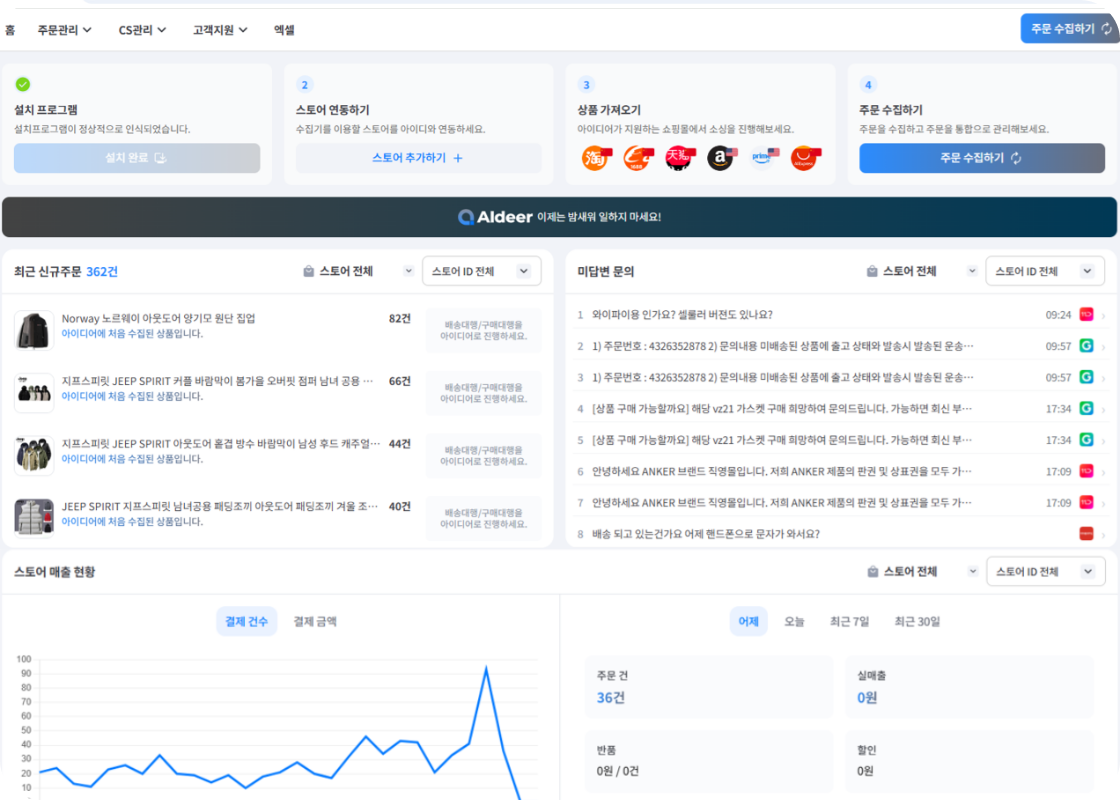Expand 스토어 전체 selector in 스토어 매출 현황
This screenshot has width=1120, height=800.
click(921, 572)
